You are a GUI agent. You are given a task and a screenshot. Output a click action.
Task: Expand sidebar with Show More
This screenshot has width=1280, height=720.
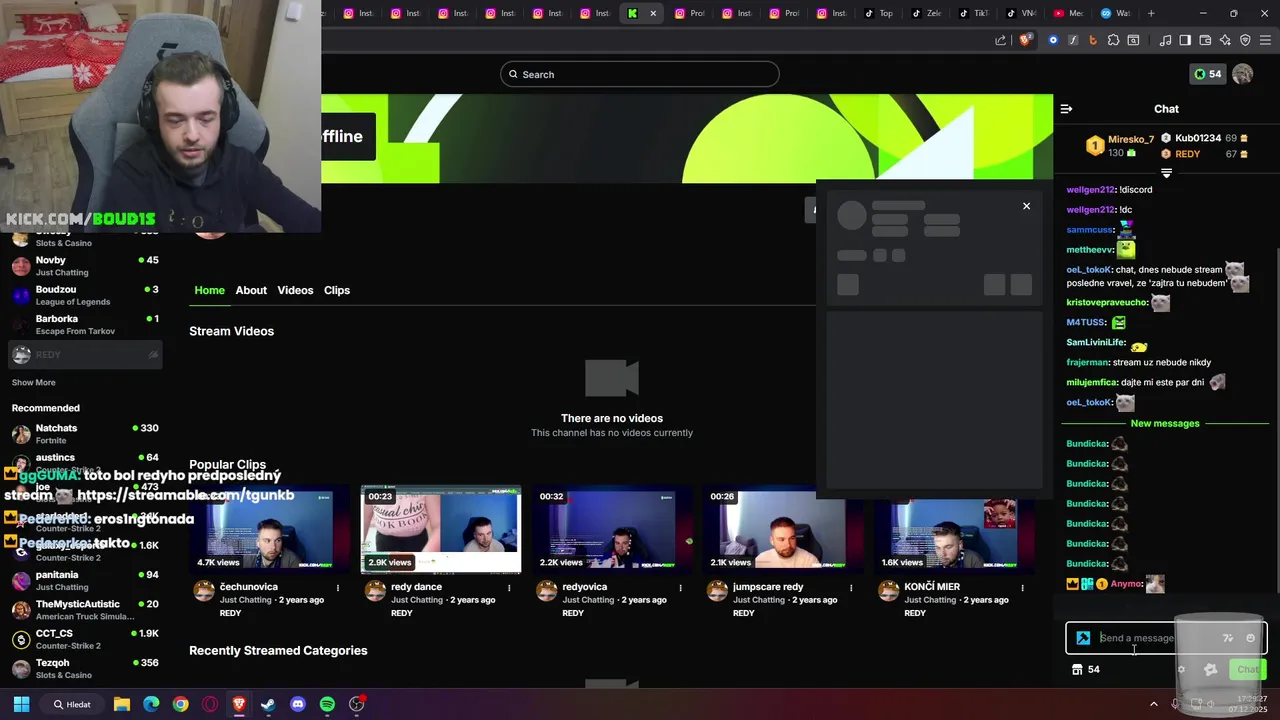pos(33,382)
